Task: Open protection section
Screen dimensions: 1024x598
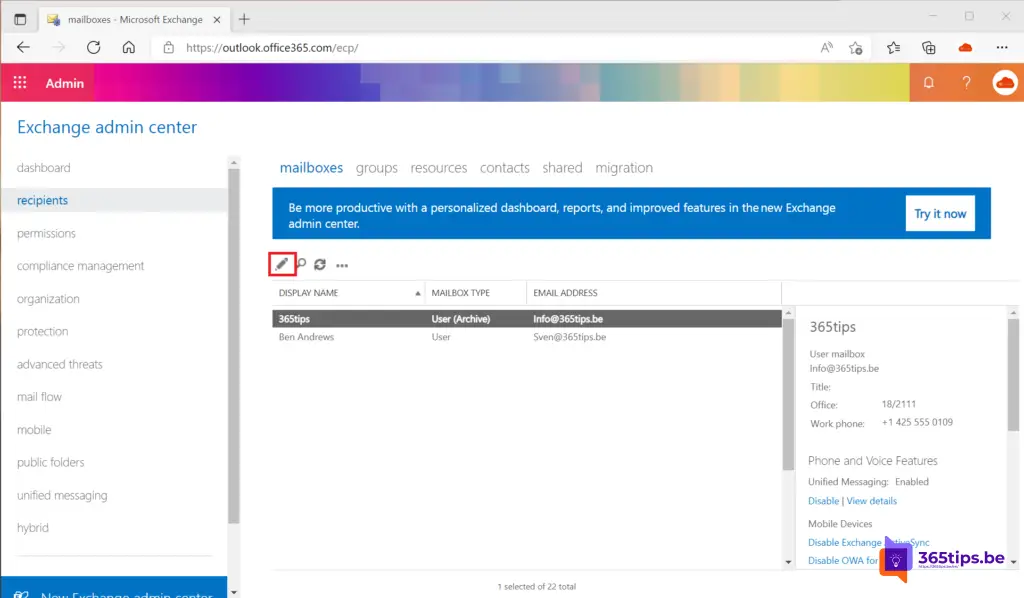Action: click(42, 332)
